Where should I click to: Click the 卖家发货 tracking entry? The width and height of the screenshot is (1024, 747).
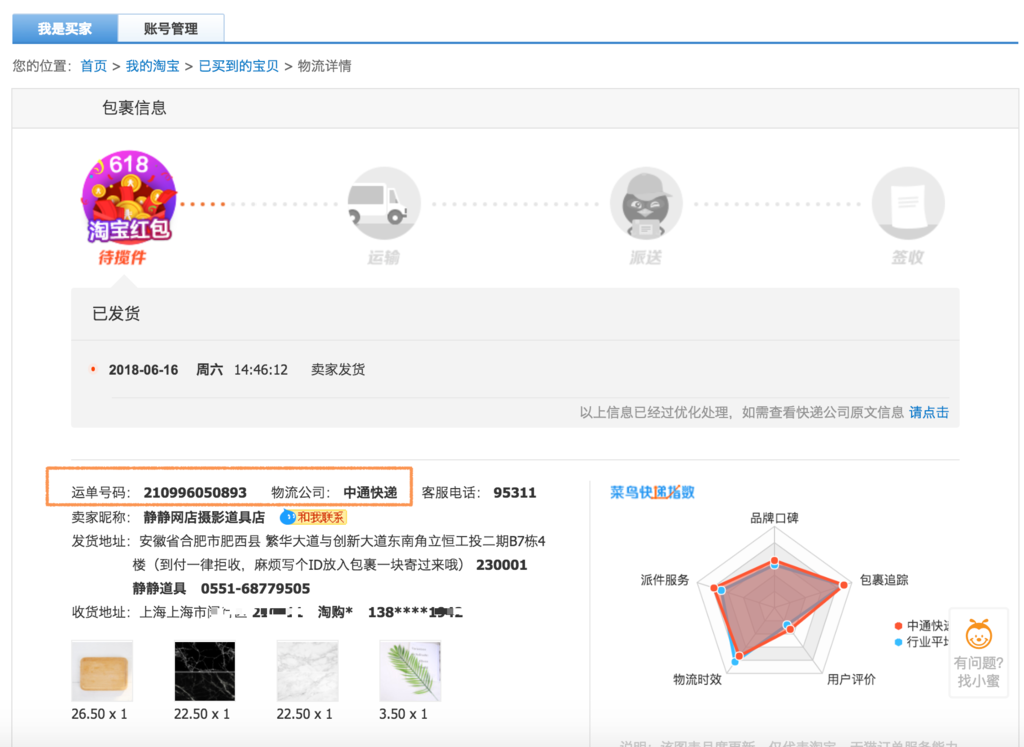[338, 370]
